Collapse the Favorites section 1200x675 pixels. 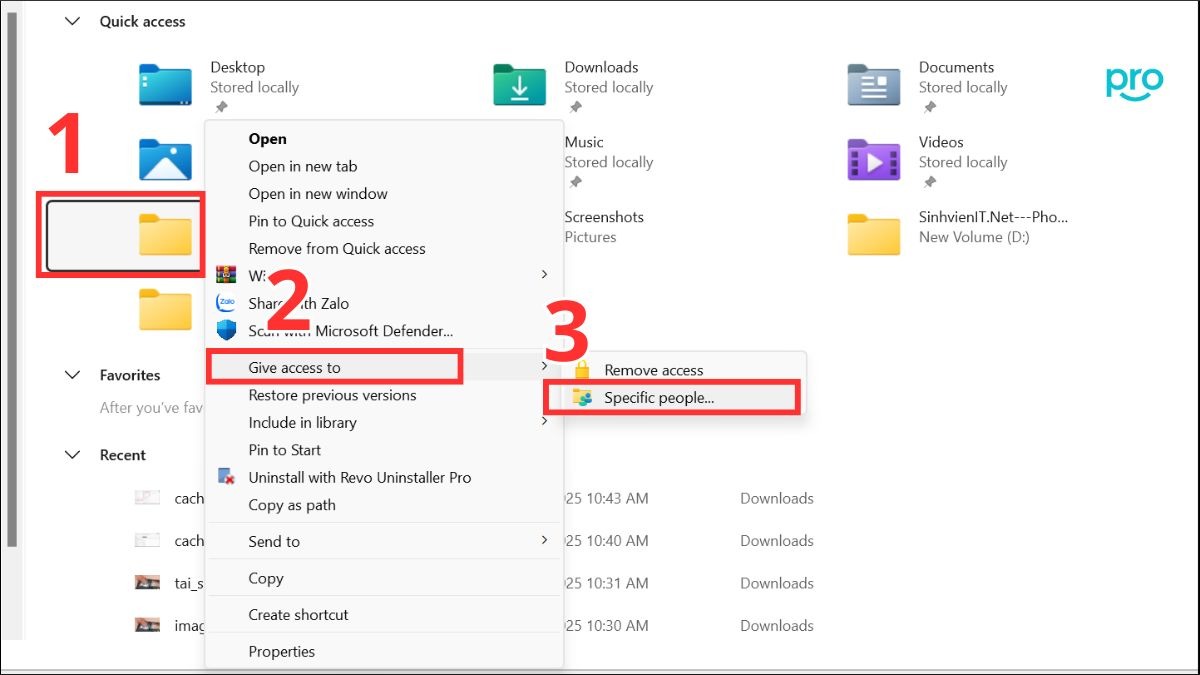(72, 375)
